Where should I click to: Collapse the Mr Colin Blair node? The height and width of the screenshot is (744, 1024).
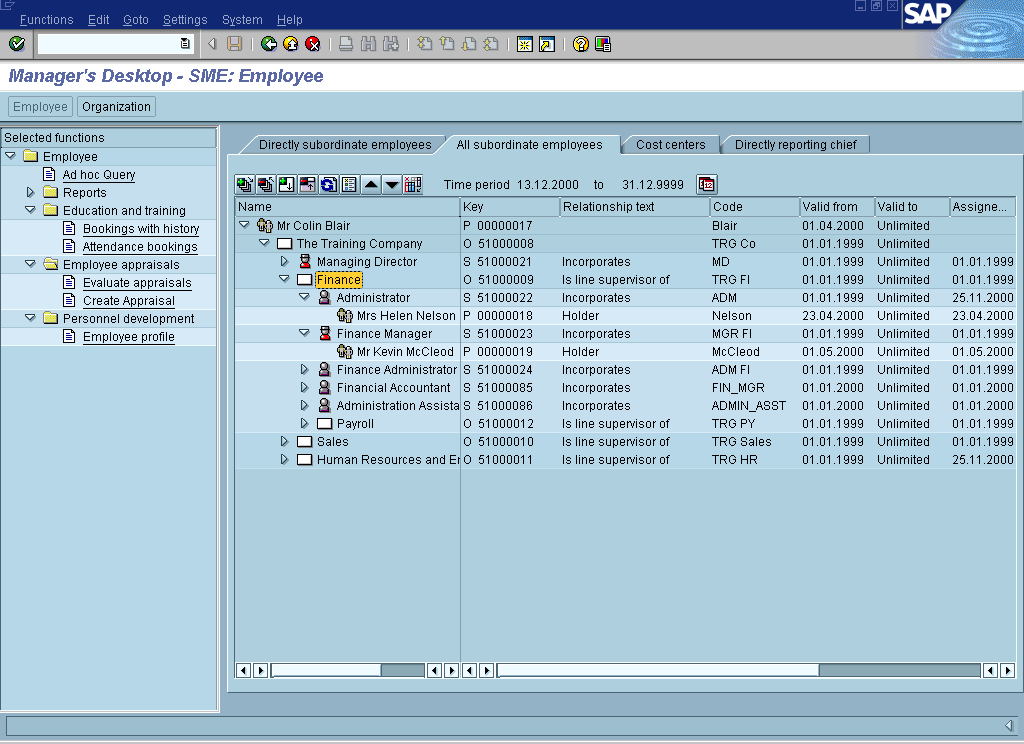pyautogui.click(x=244, y=225)
